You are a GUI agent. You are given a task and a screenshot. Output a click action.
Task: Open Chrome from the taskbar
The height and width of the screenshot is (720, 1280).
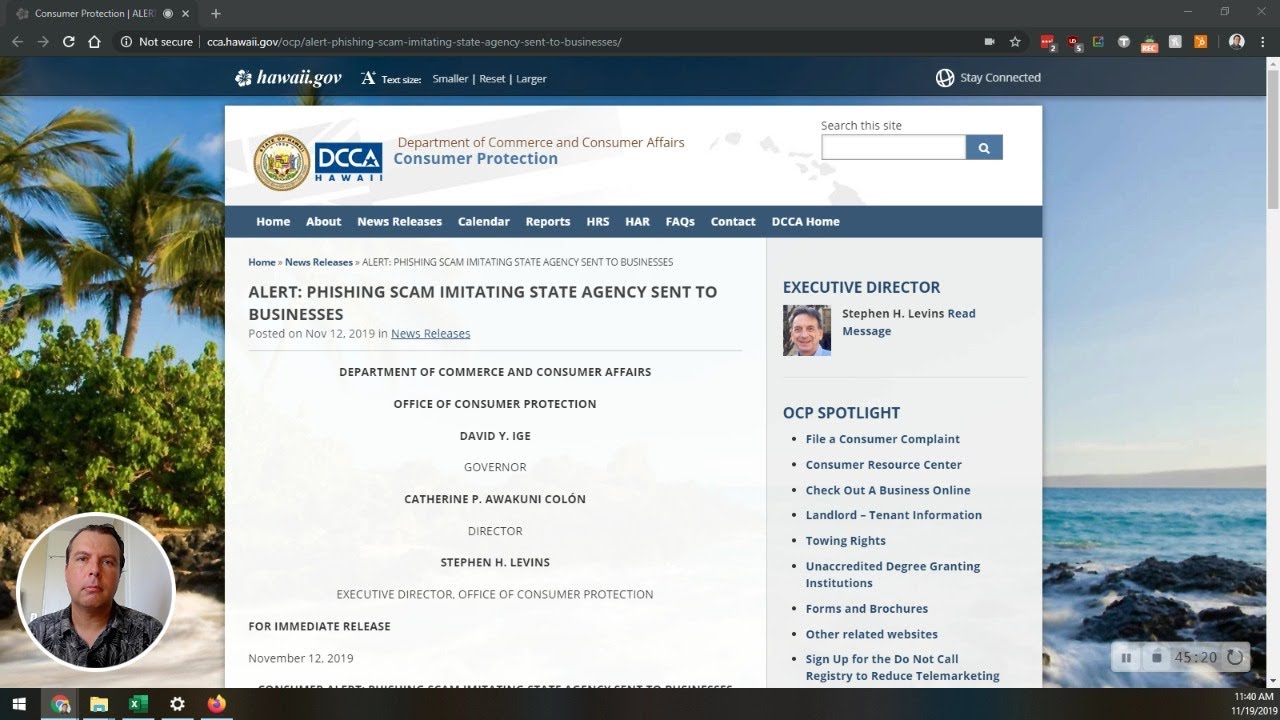tap(61, 704)
